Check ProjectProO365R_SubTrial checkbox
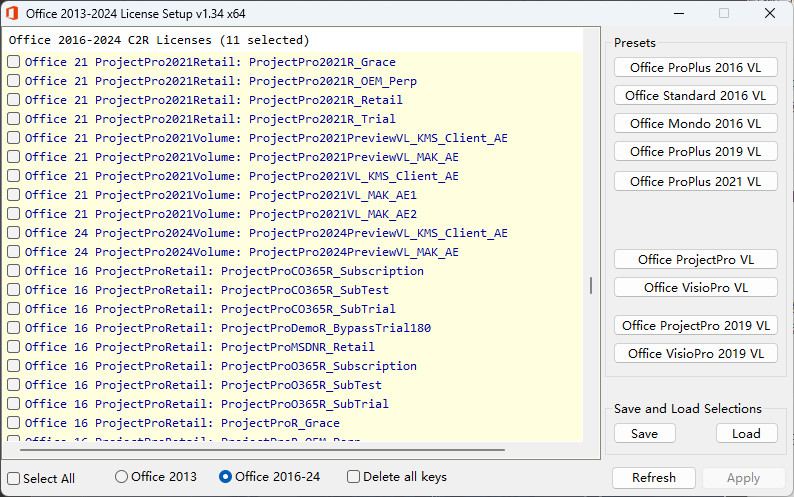The width and height of the screenshot is (794, 497). [x=14, y=404]
